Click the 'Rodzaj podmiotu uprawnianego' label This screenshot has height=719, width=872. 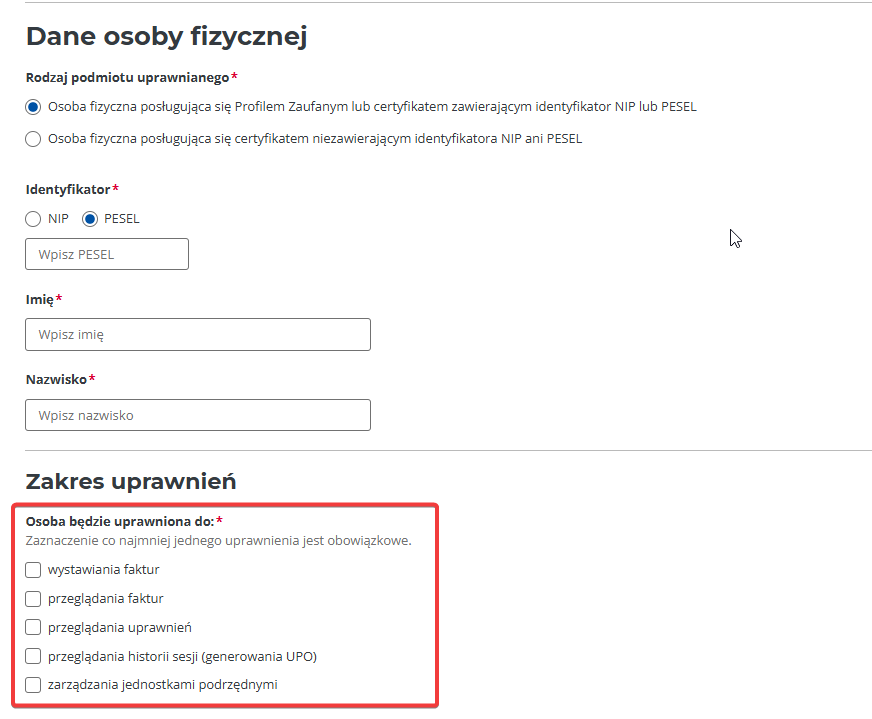click(x=127, y=77)
